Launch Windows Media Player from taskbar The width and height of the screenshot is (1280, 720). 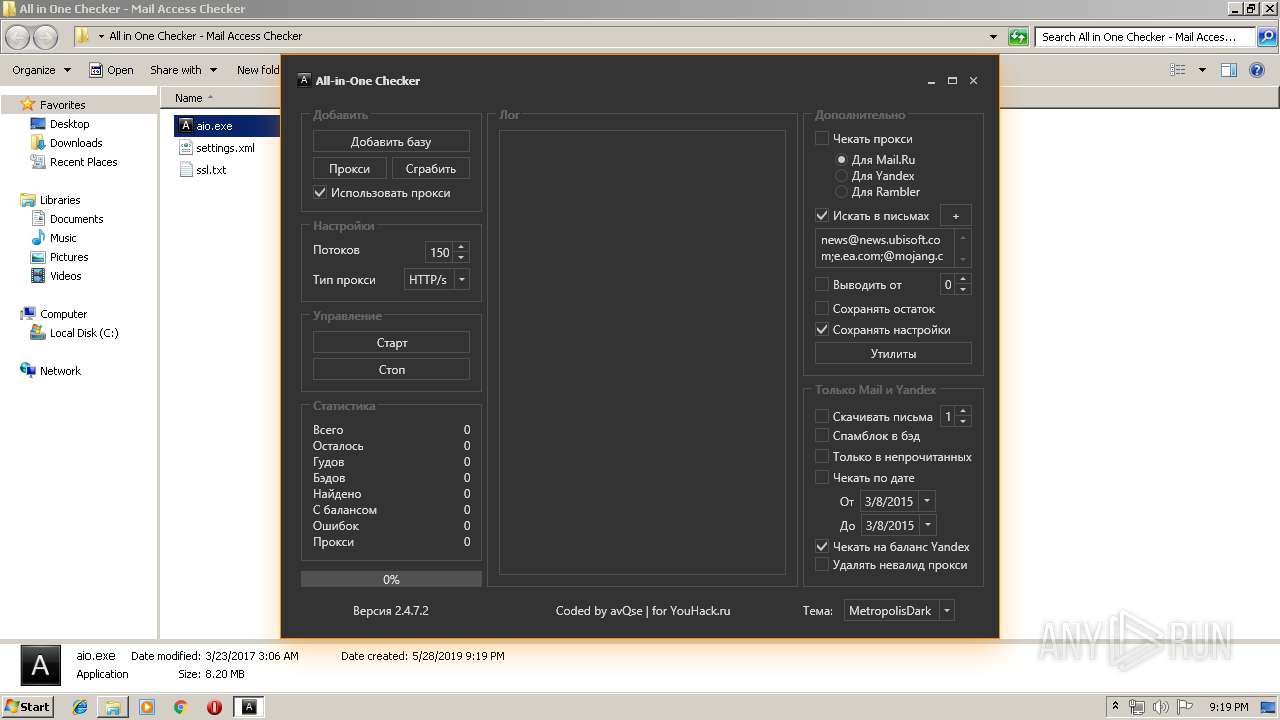(147, 707)
